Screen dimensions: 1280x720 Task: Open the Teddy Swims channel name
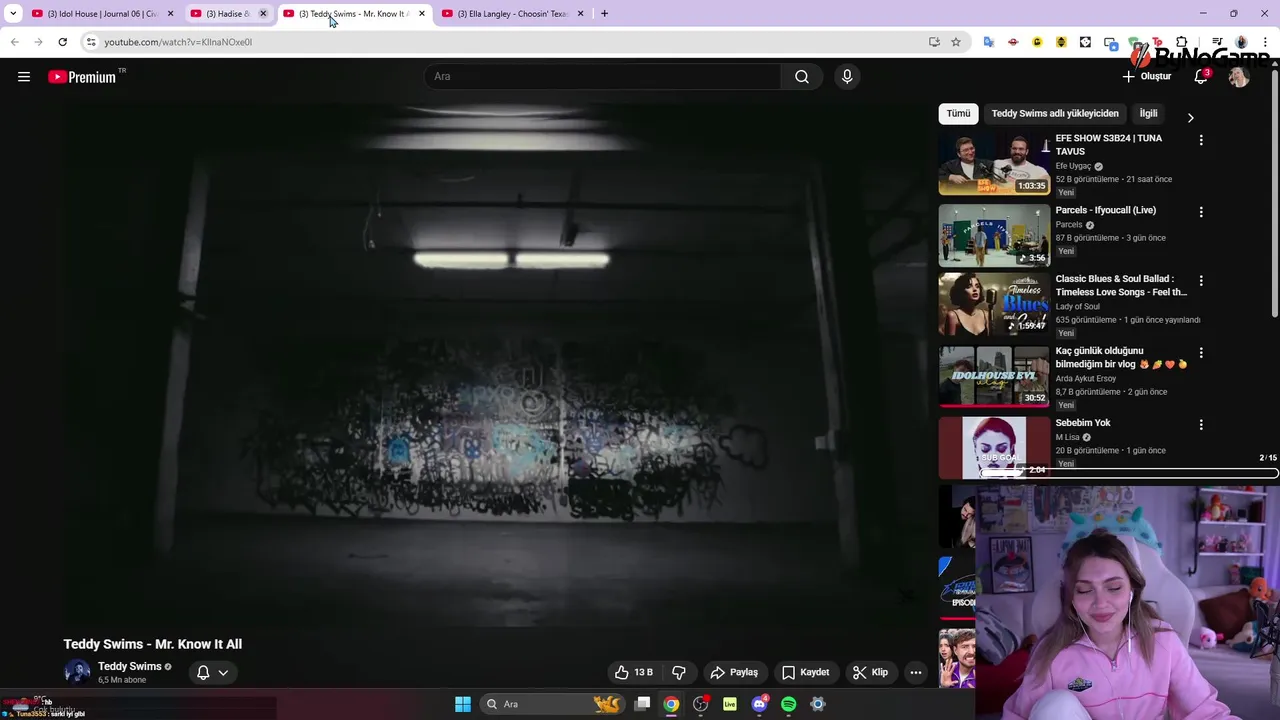(x=130, y=666)
